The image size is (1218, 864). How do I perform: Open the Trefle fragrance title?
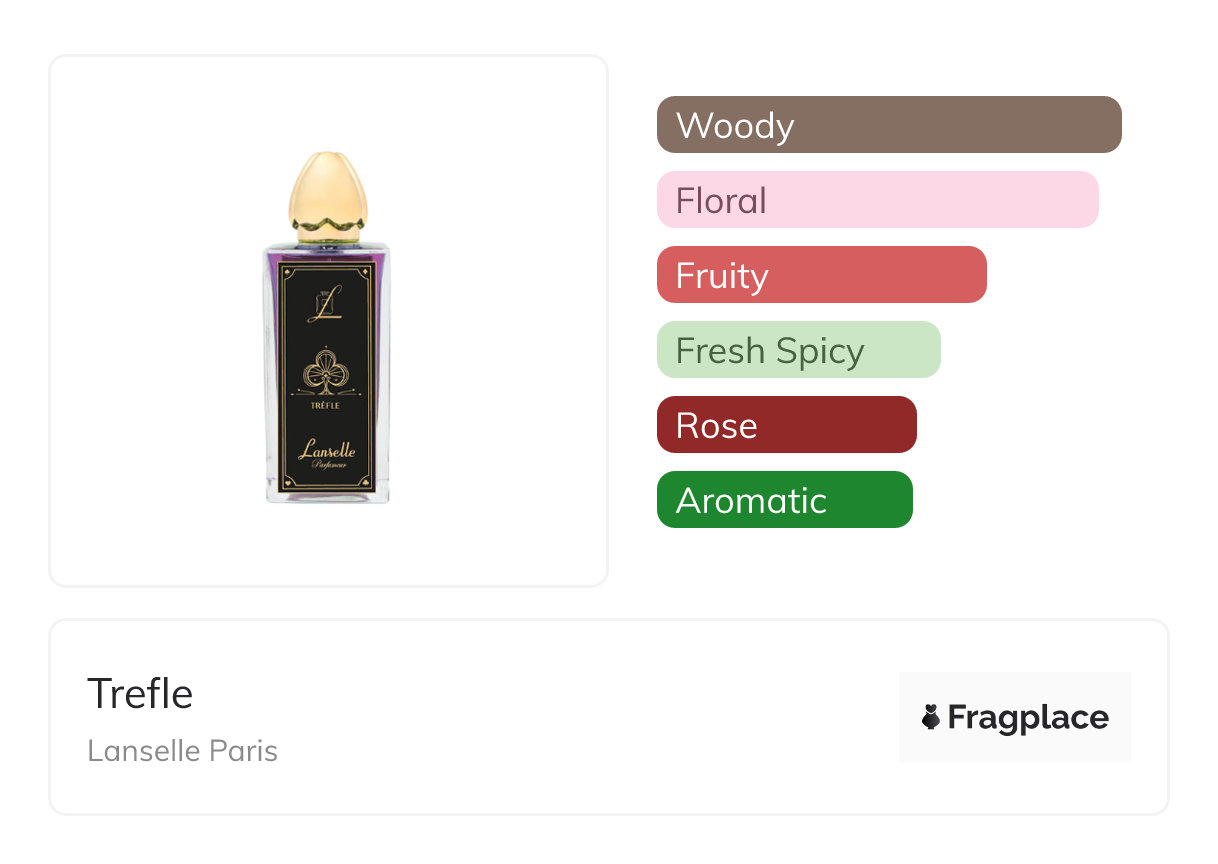(x=140, y=694)
